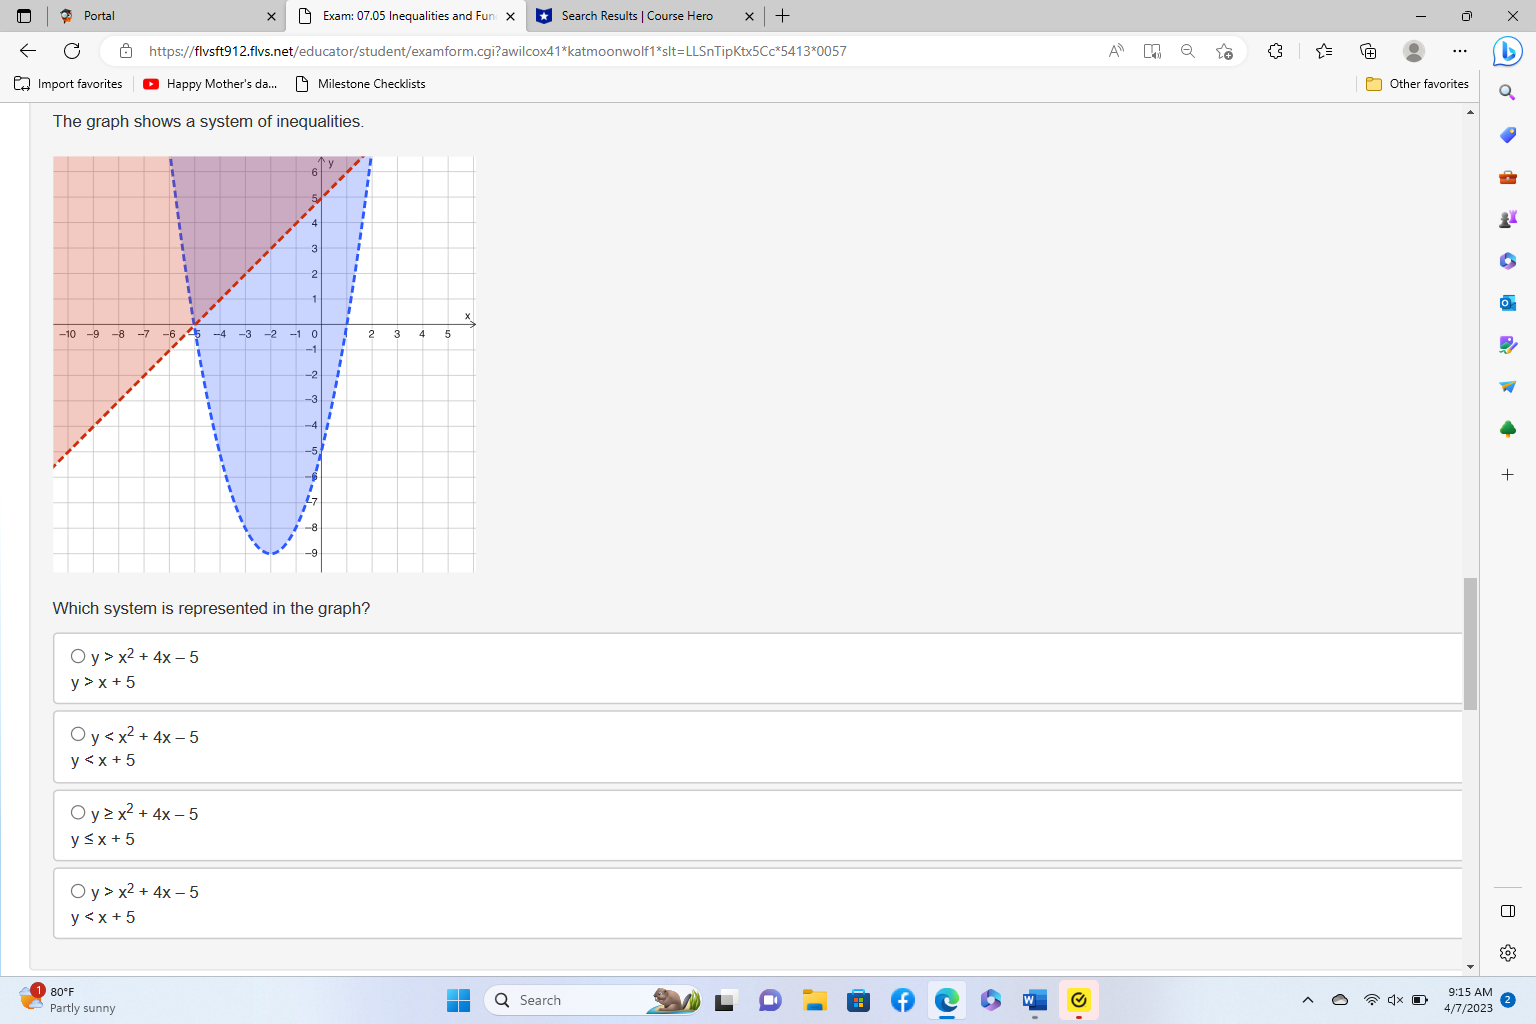Open the sidebar settings gear
The image size is (1536, 1024).
[x=1508, y=953]
